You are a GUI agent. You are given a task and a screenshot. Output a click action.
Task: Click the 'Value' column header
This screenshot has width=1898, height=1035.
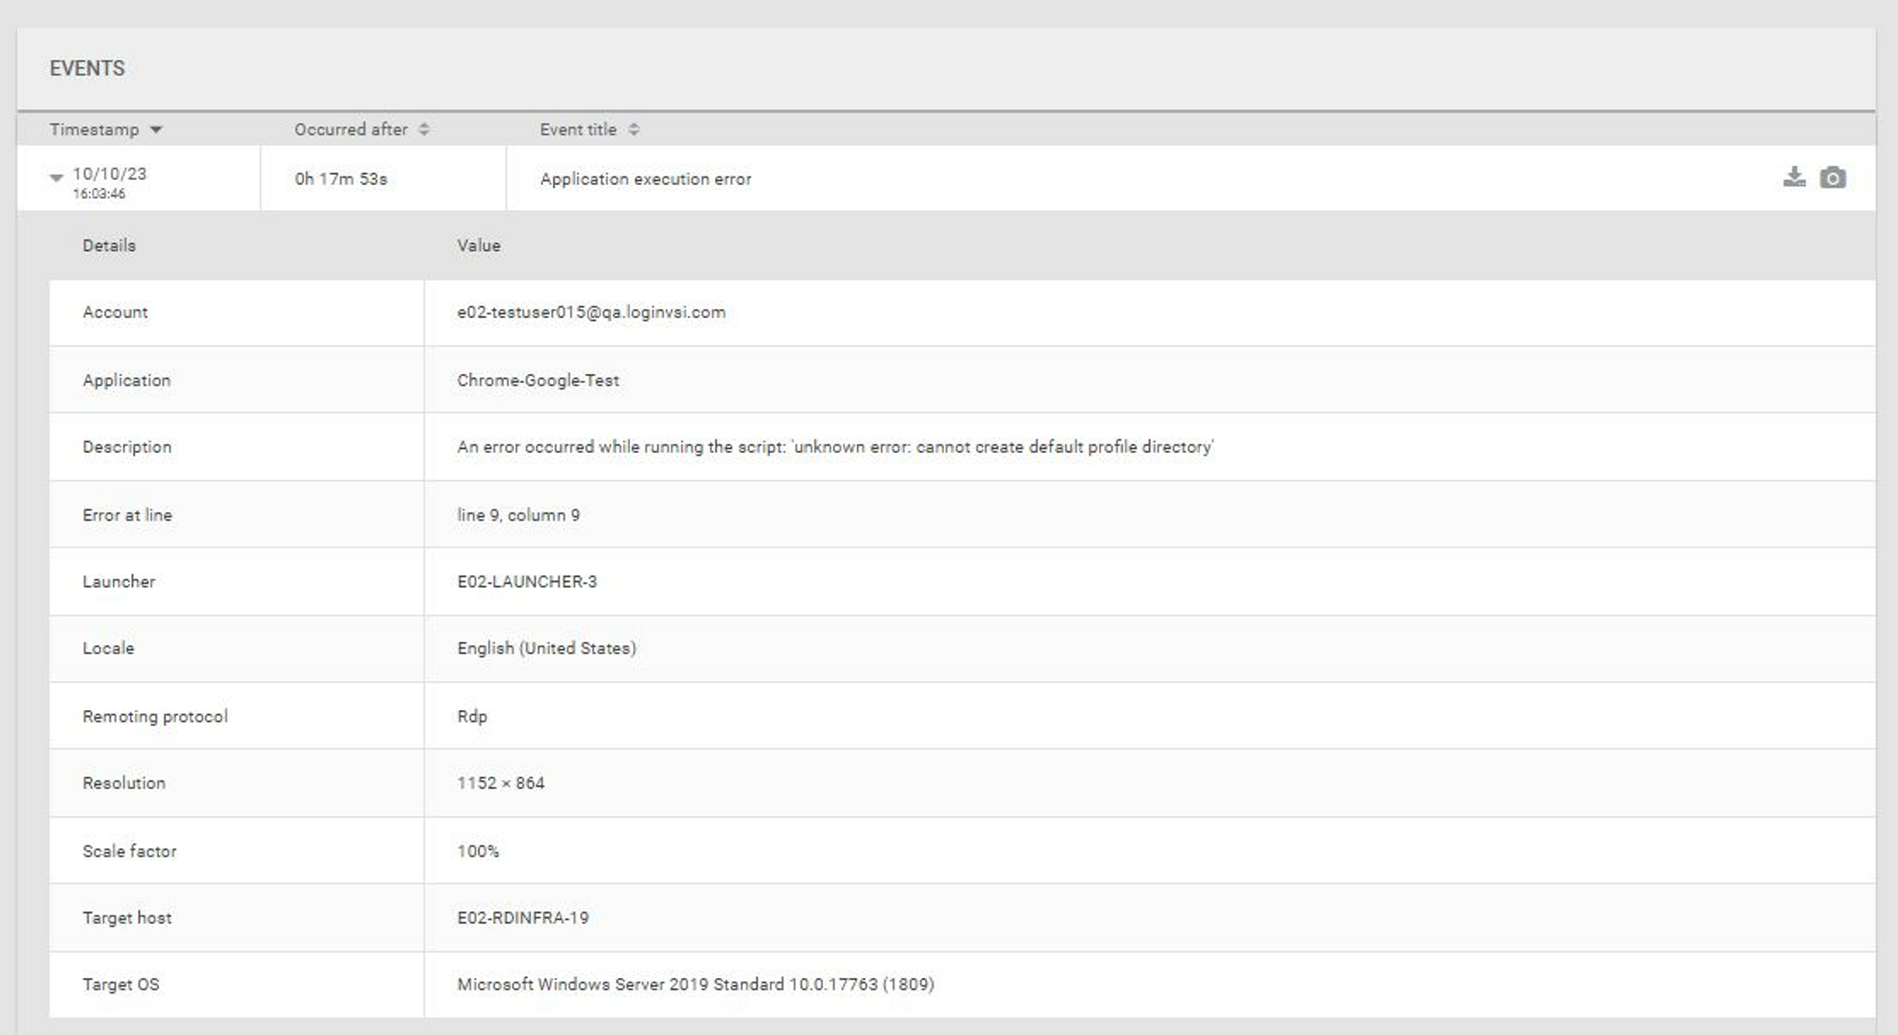click(x=479, y=245)
